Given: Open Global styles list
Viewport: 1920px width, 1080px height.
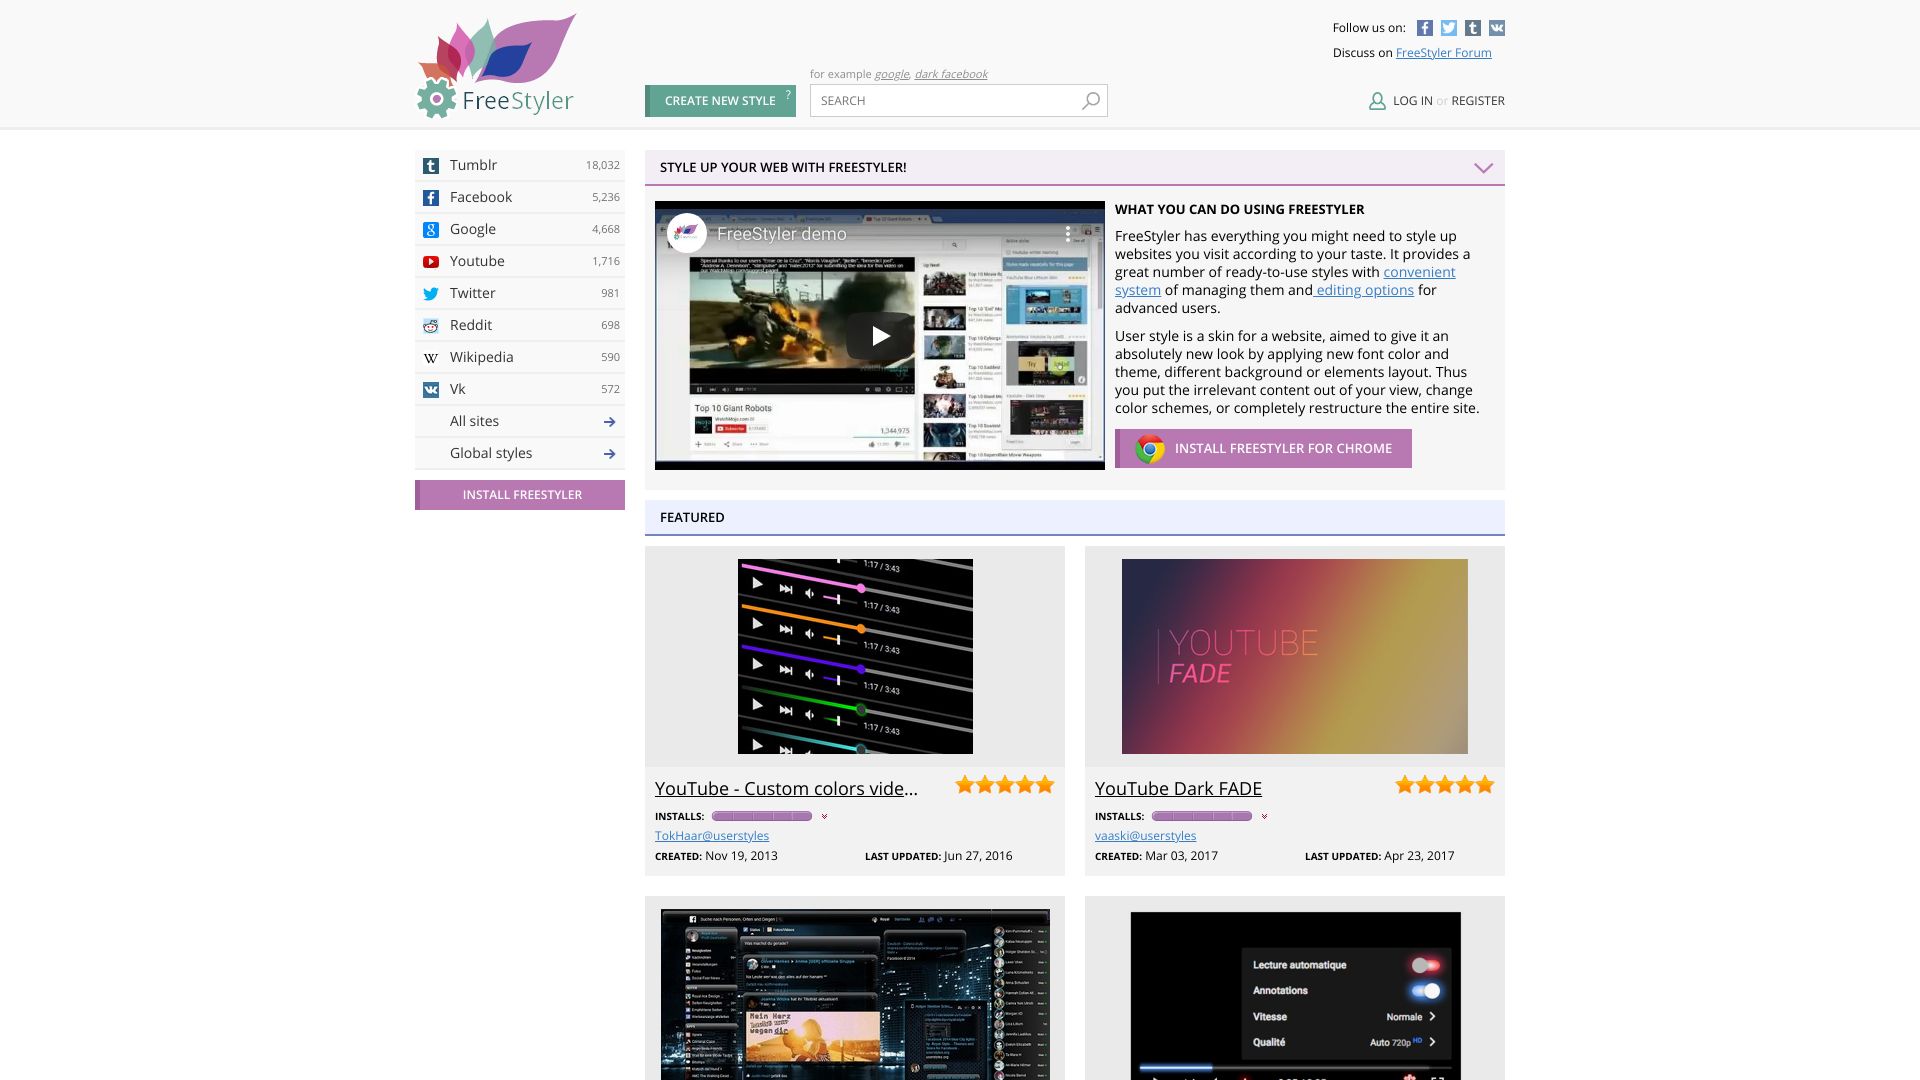Looking at the screenshot, I should (520, 454).
